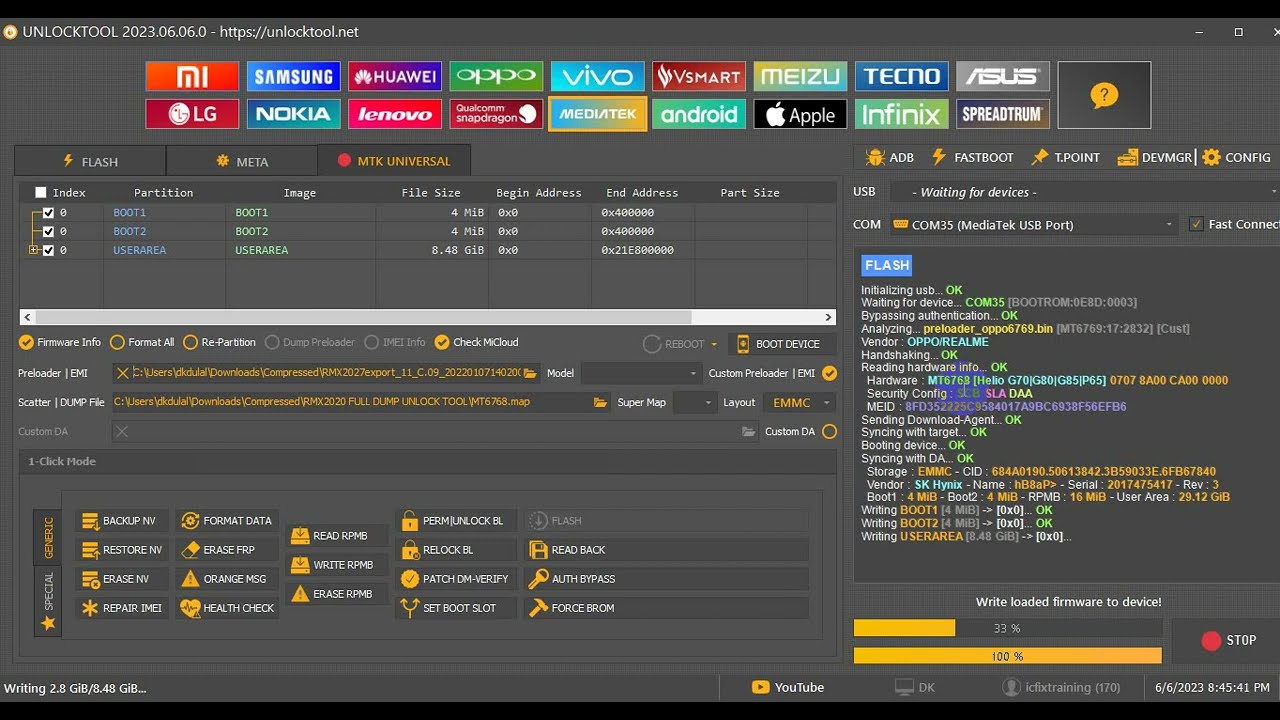The height and width of the screenshot is (720, 1280).
Task: Open the CONFIG settings
Action: 1237,157
